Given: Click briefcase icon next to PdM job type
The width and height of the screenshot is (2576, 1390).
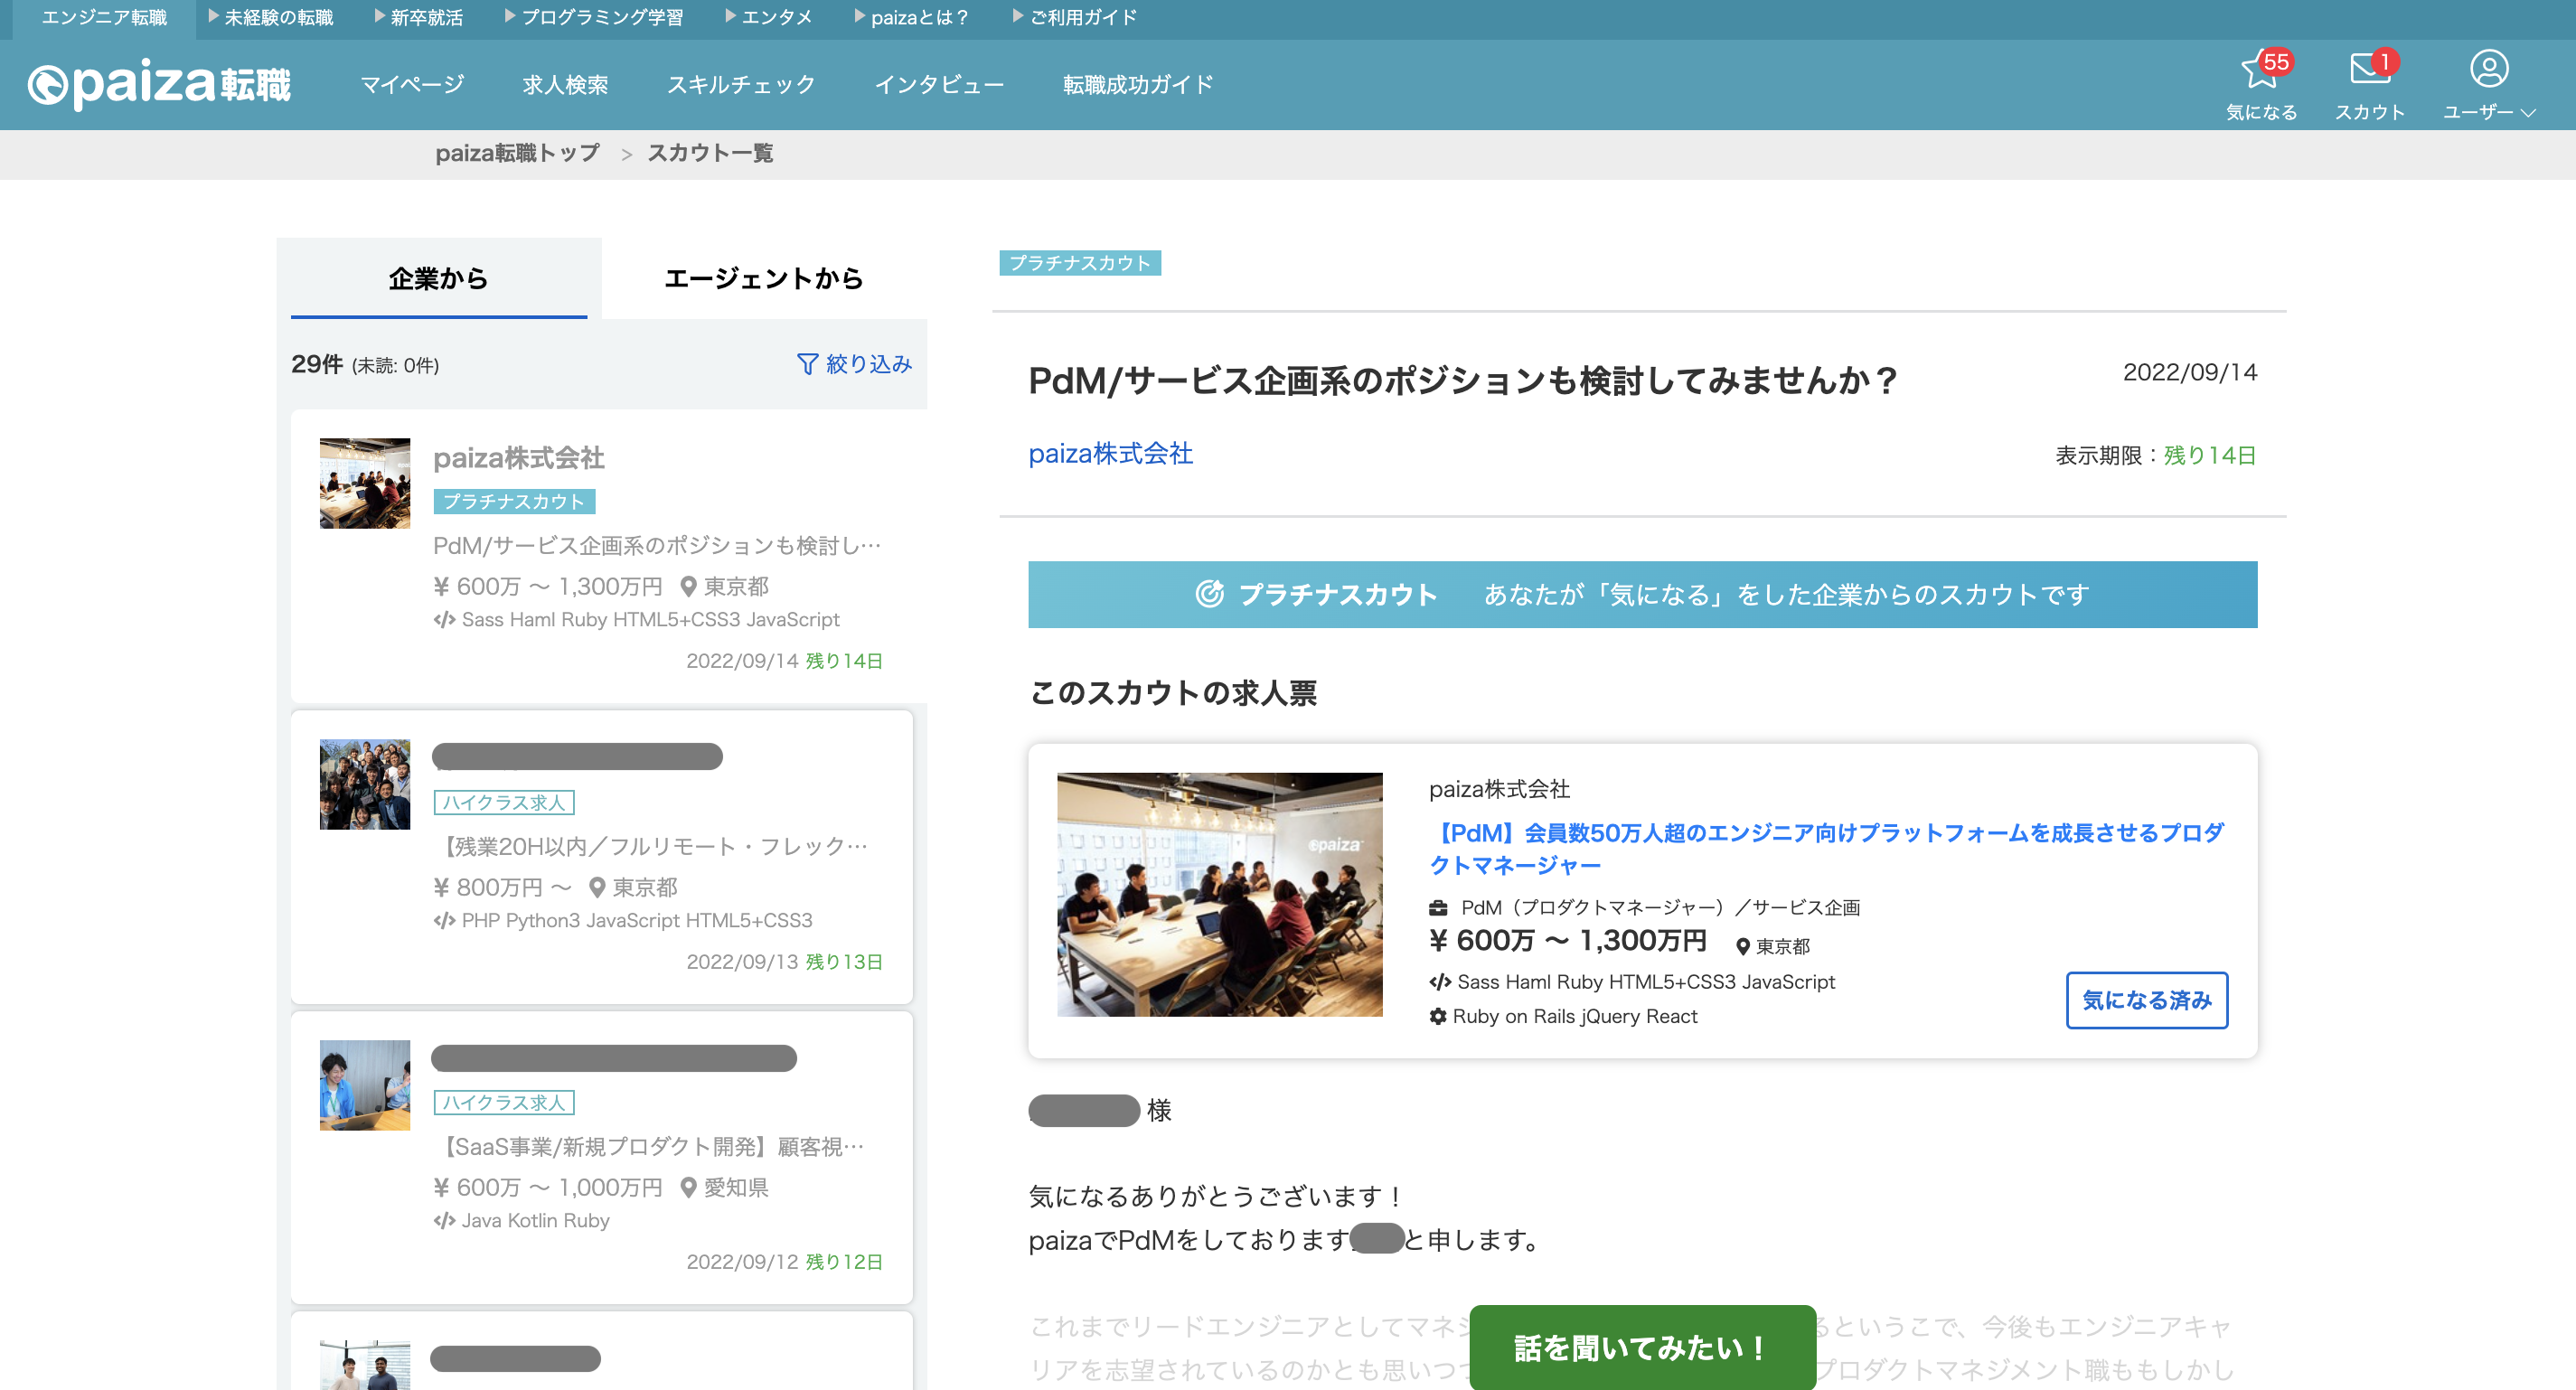Looking at the screenshot, I should pyautogui.click(x=1438, y=908).
